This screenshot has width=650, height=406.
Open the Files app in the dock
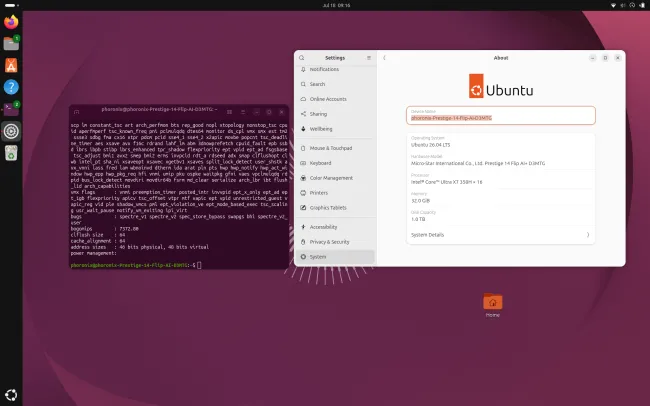[x=11, y=43]
